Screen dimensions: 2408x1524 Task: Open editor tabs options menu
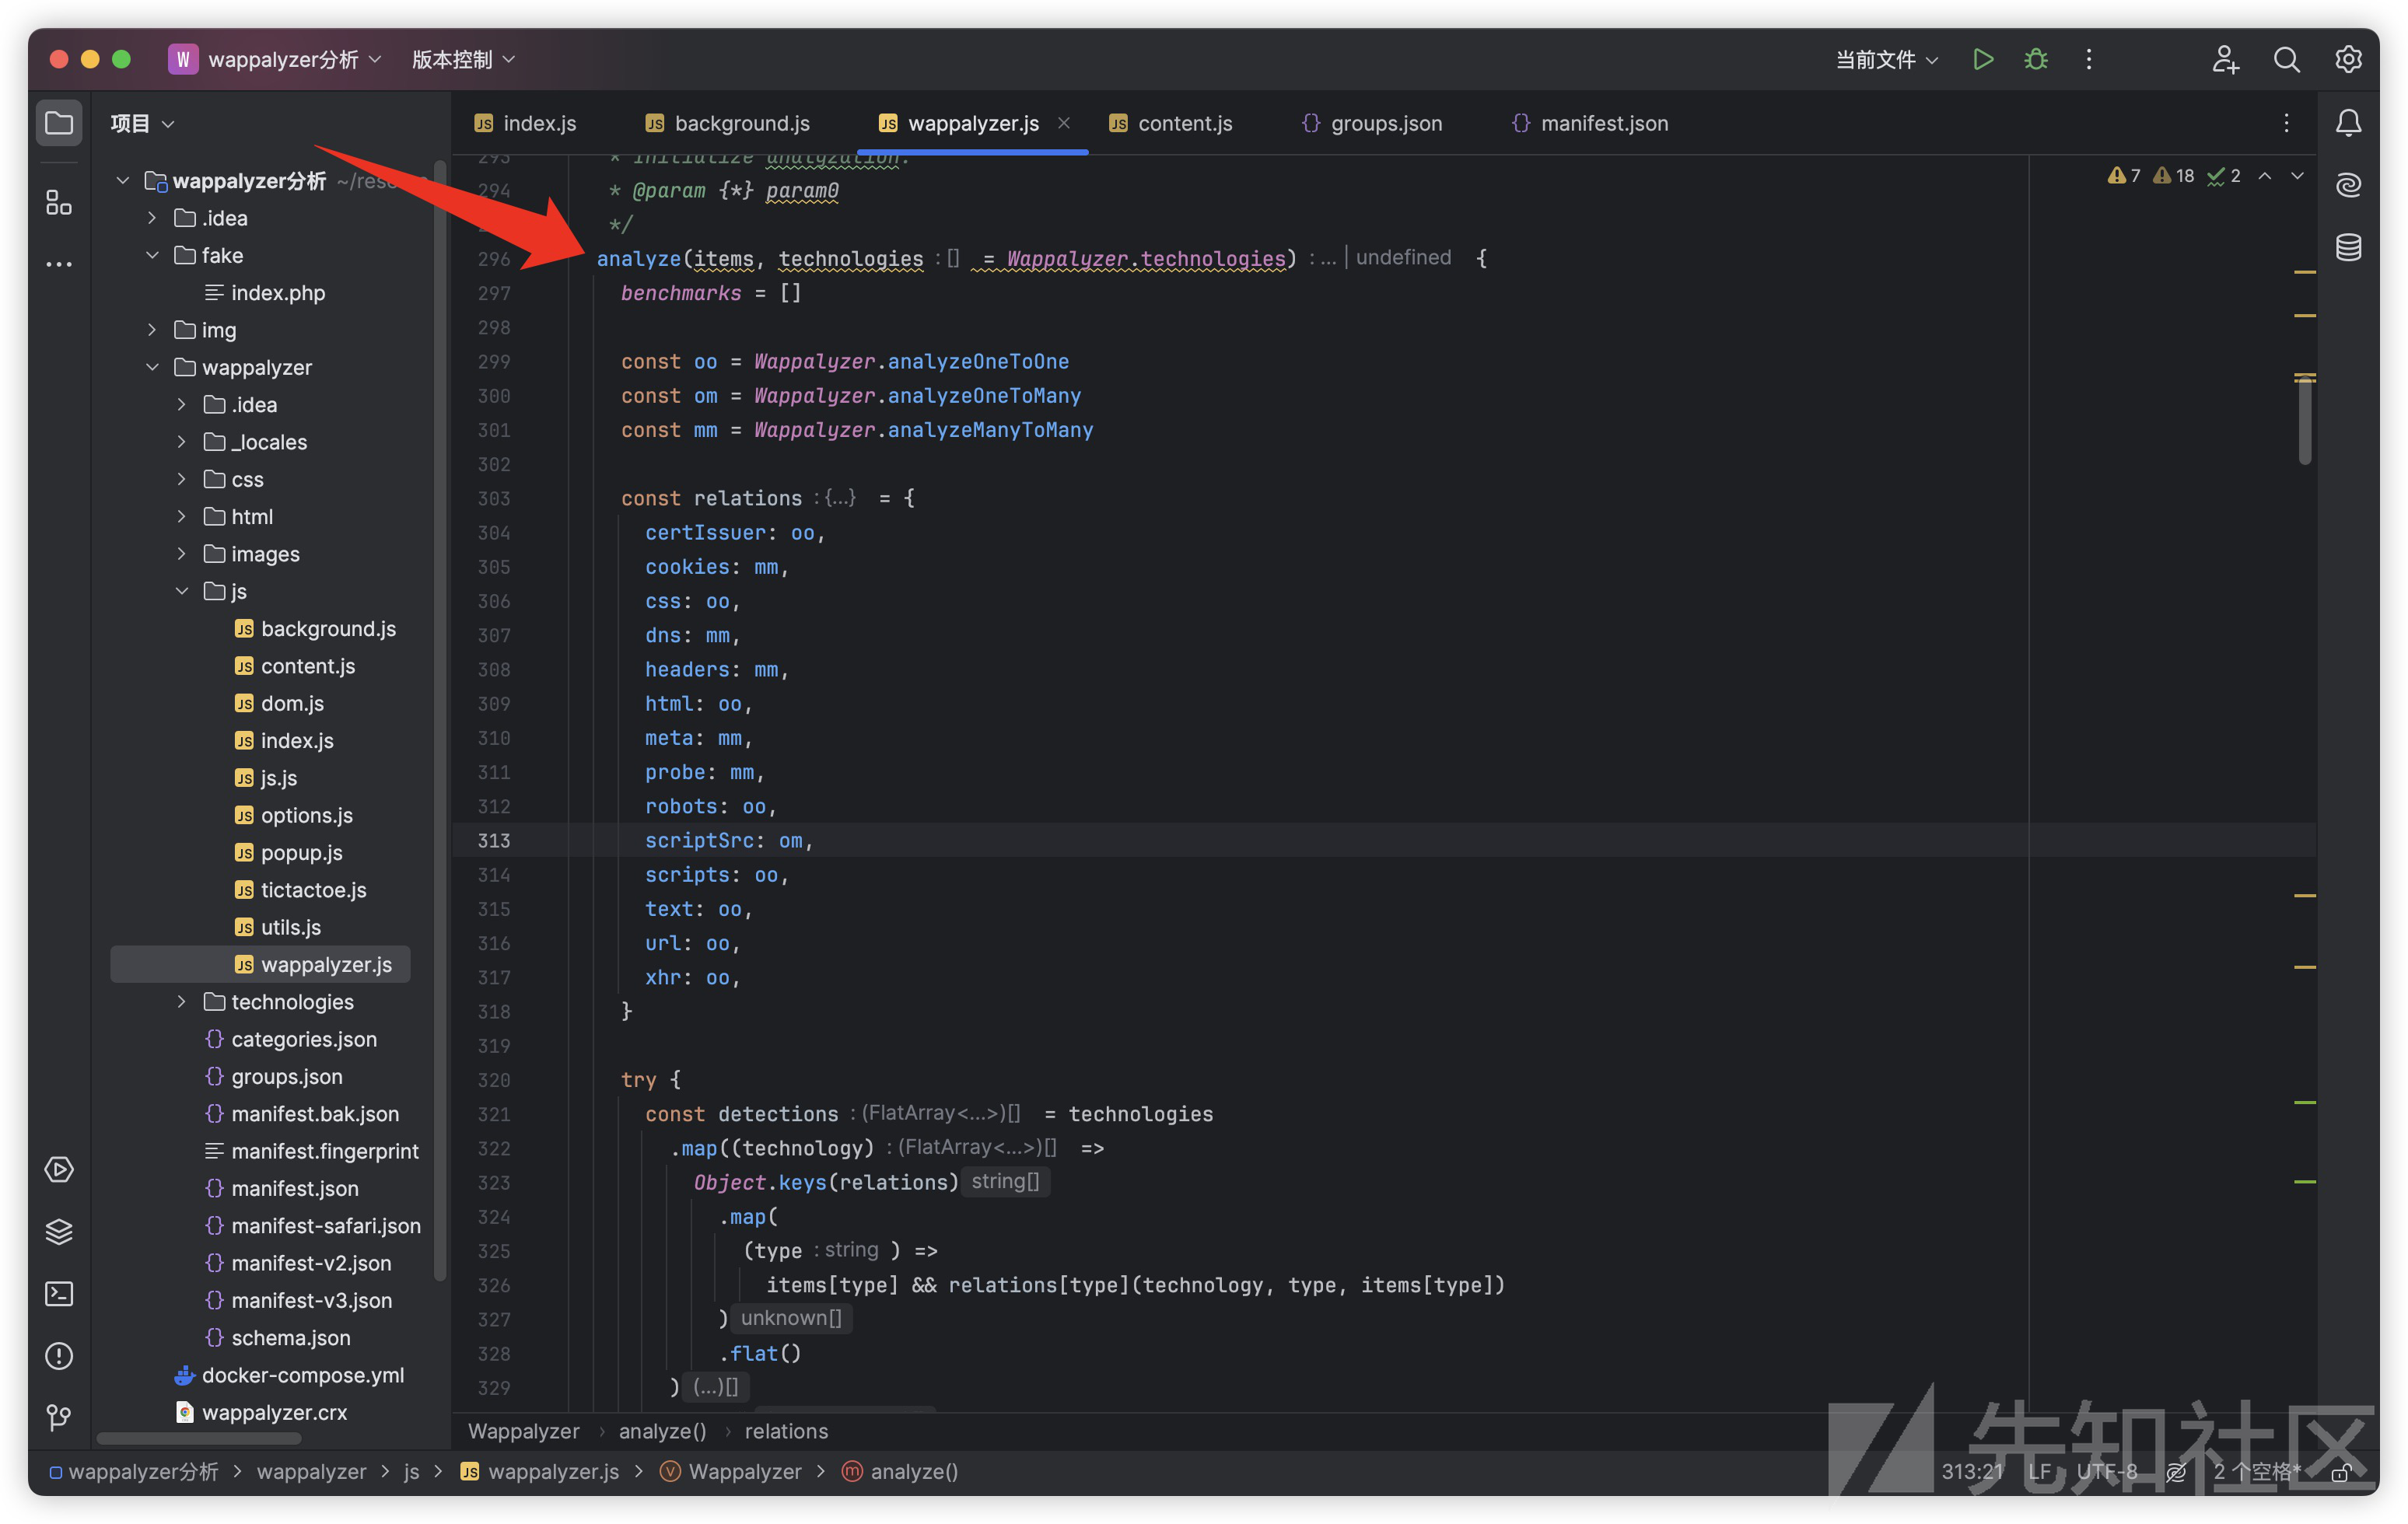coord(2286,123)
